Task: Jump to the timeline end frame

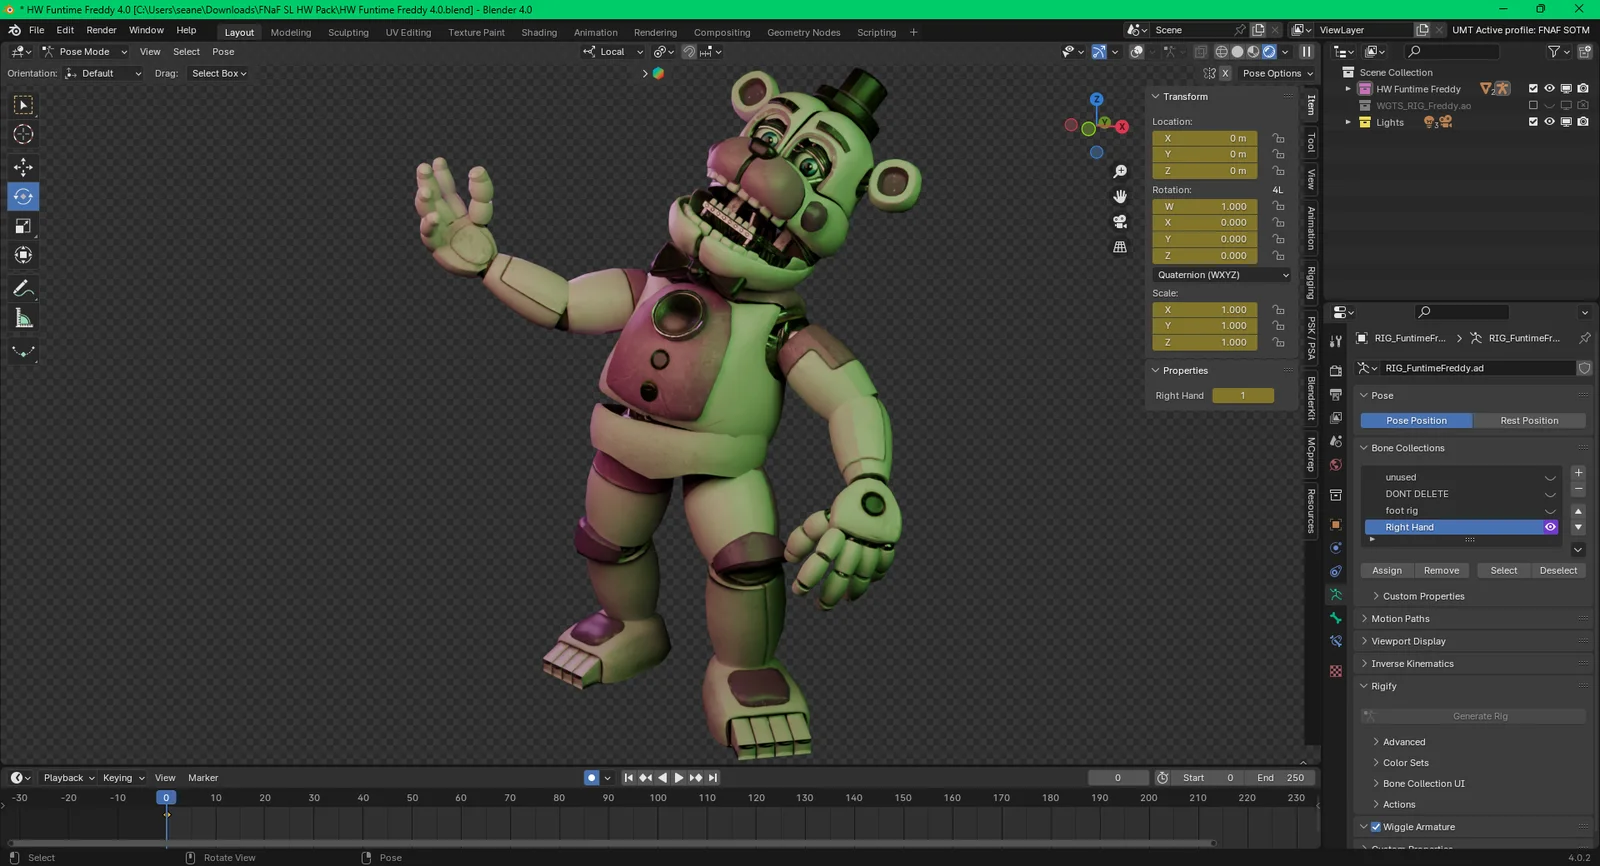Action: pyautogui.click(x=713, y=778)
